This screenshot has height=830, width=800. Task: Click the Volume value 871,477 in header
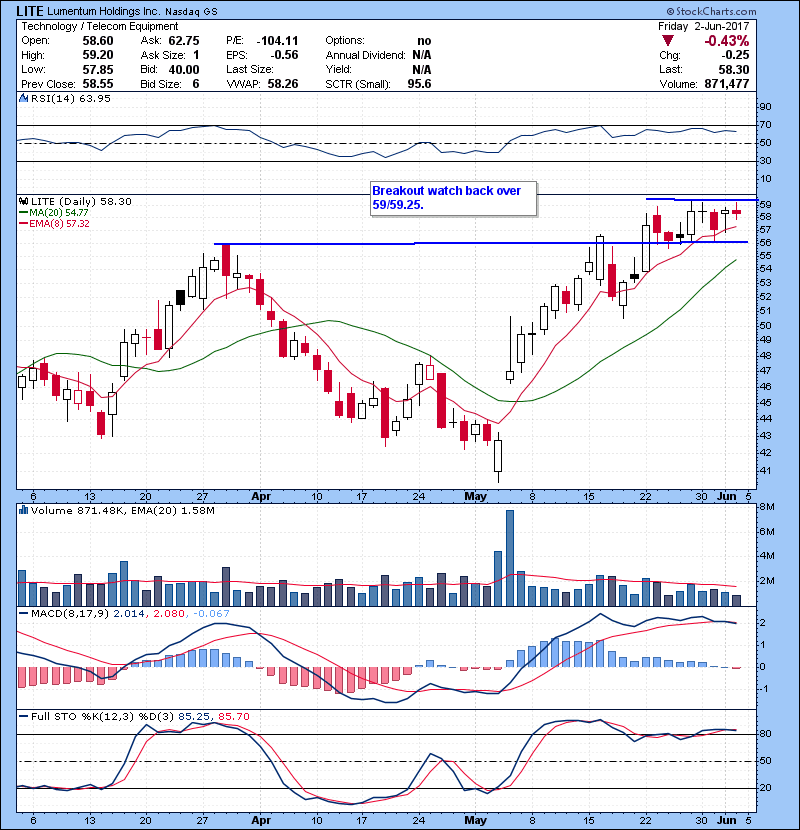coord(726,84)
